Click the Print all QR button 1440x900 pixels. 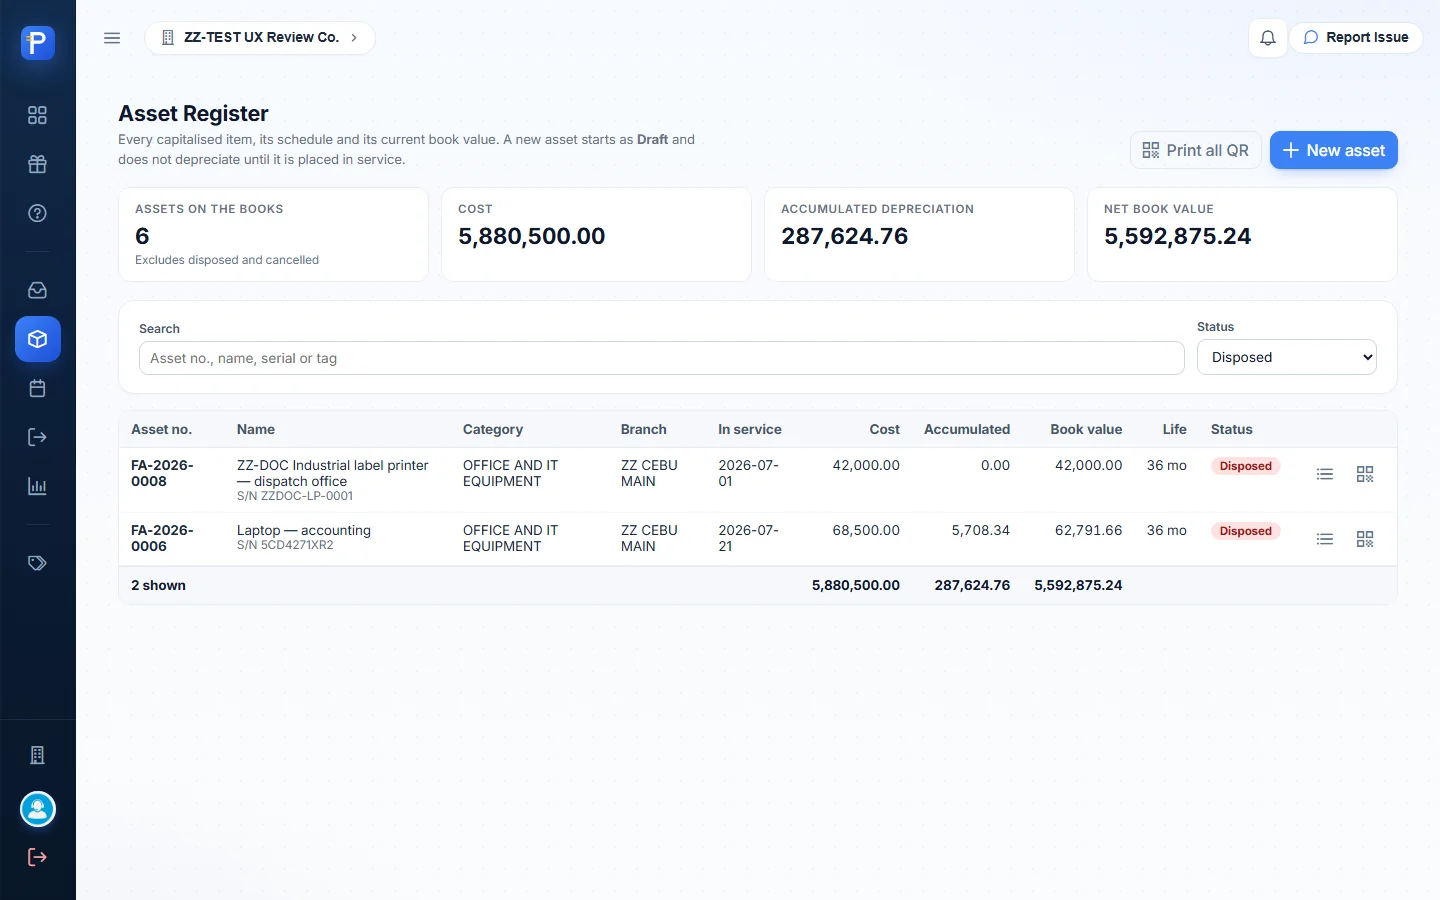point(1196,150)
